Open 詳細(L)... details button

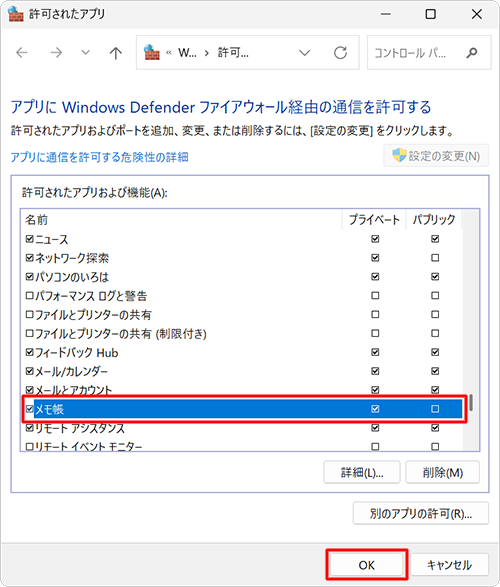tap(362, 472)
